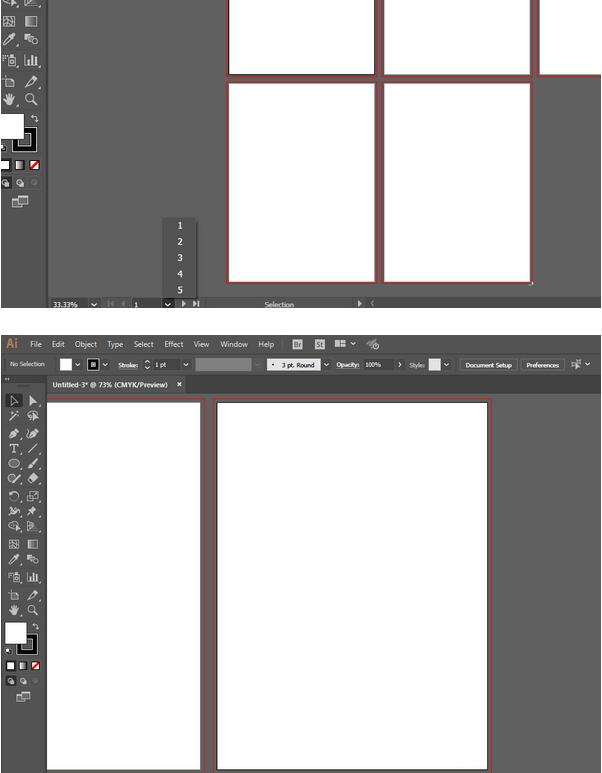
Task: Open the Effect menu
Action: (x=174, y=344)
